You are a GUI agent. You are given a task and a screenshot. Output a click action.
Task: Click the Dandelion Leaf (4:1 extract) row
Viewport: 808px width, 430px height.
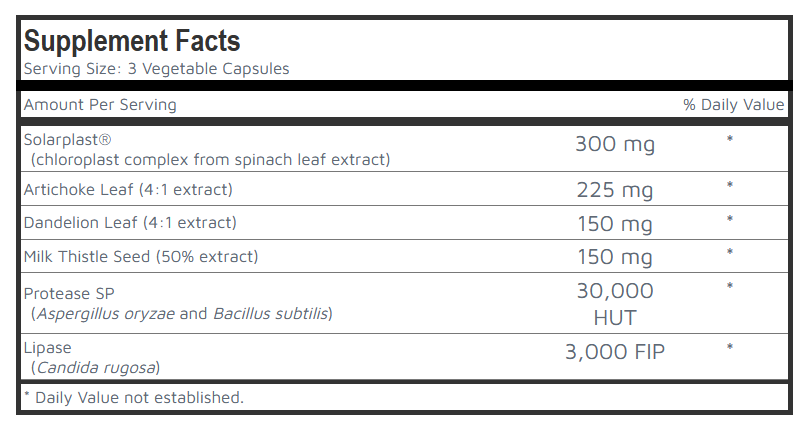130,223
